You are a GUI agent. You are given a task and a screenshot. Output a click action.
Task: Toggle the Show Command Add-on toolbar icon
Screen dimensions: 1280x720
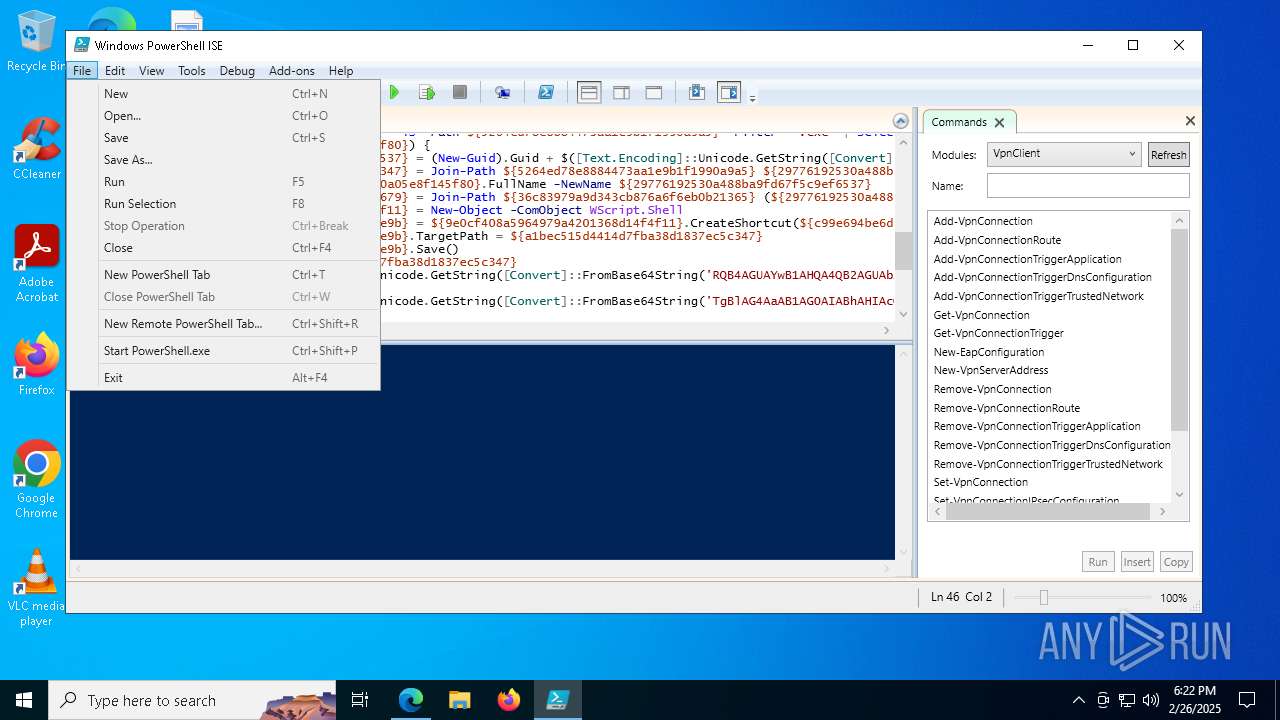point(729,93)
